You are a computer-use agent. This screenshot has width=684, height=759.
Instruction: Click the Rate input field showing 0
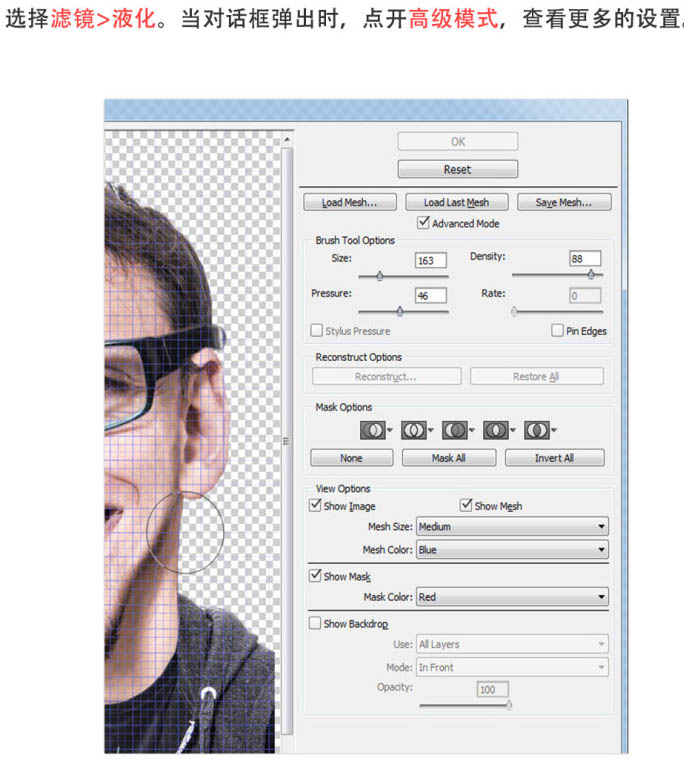point(585,295)
